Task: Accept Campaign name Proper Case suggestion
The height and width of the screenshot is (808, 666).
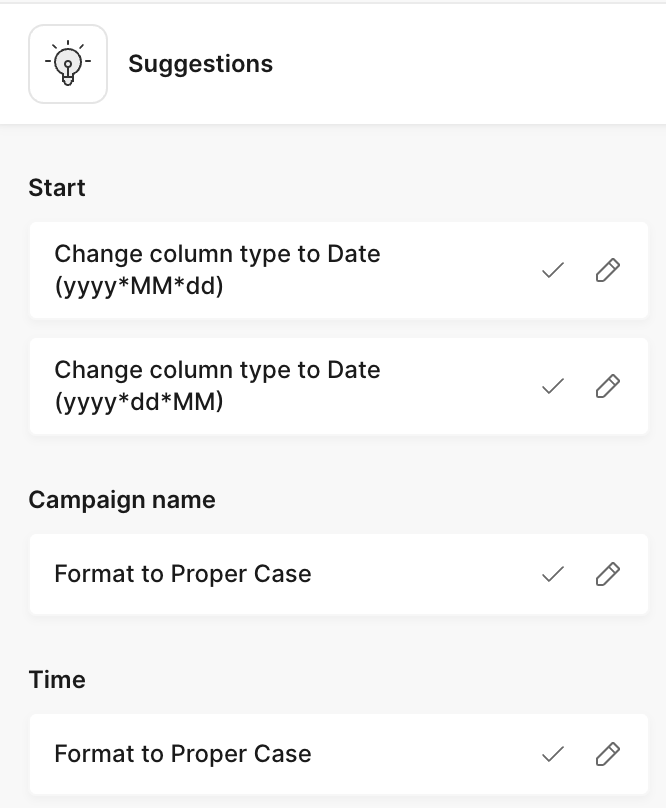Action: point(553,574)
